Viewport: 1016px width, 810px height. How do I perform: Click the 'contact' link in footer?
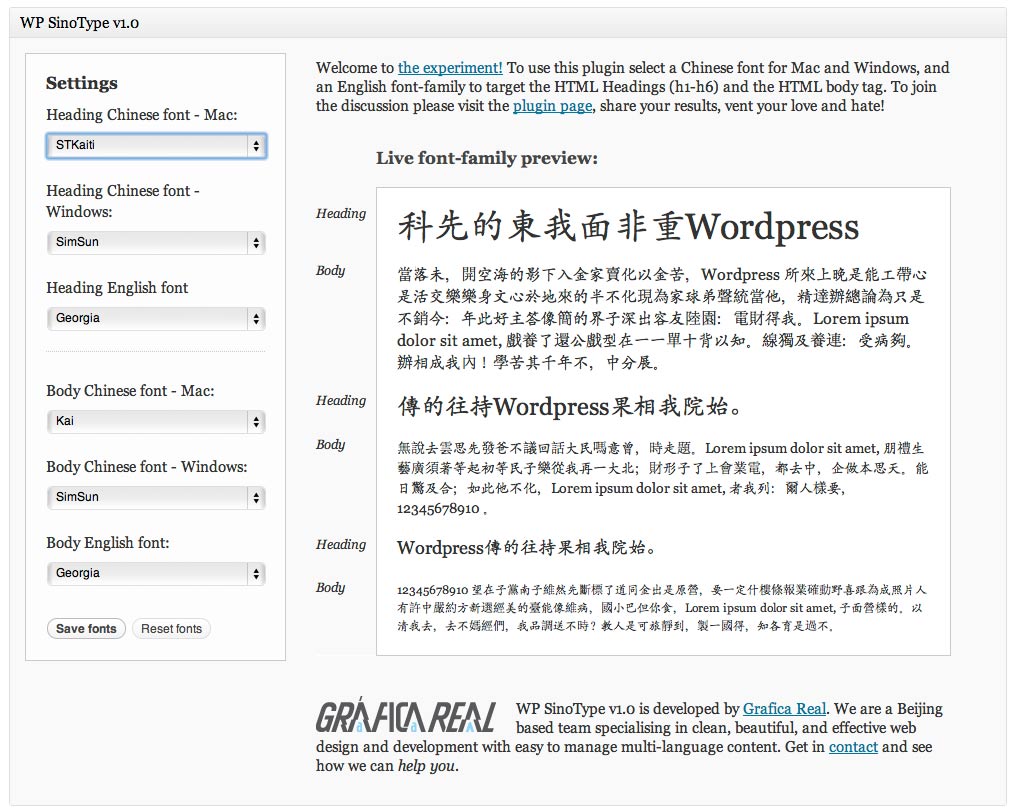tap(853, 747)
